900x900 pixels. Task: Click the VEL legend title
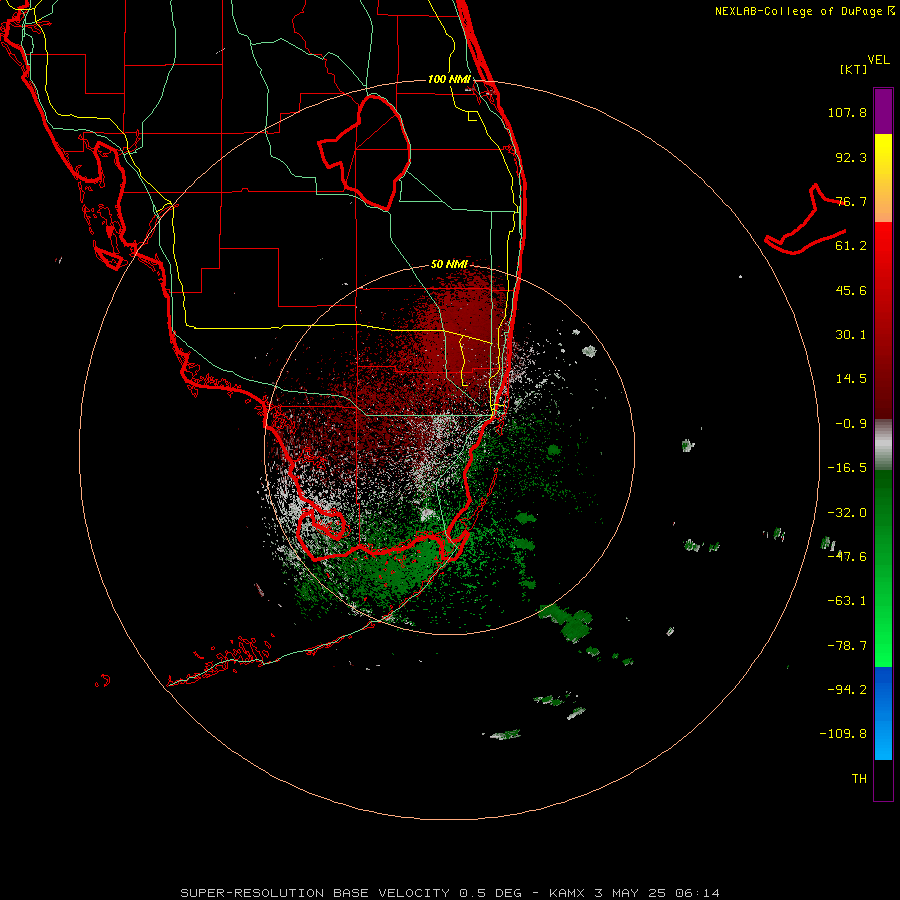[878, 60]
